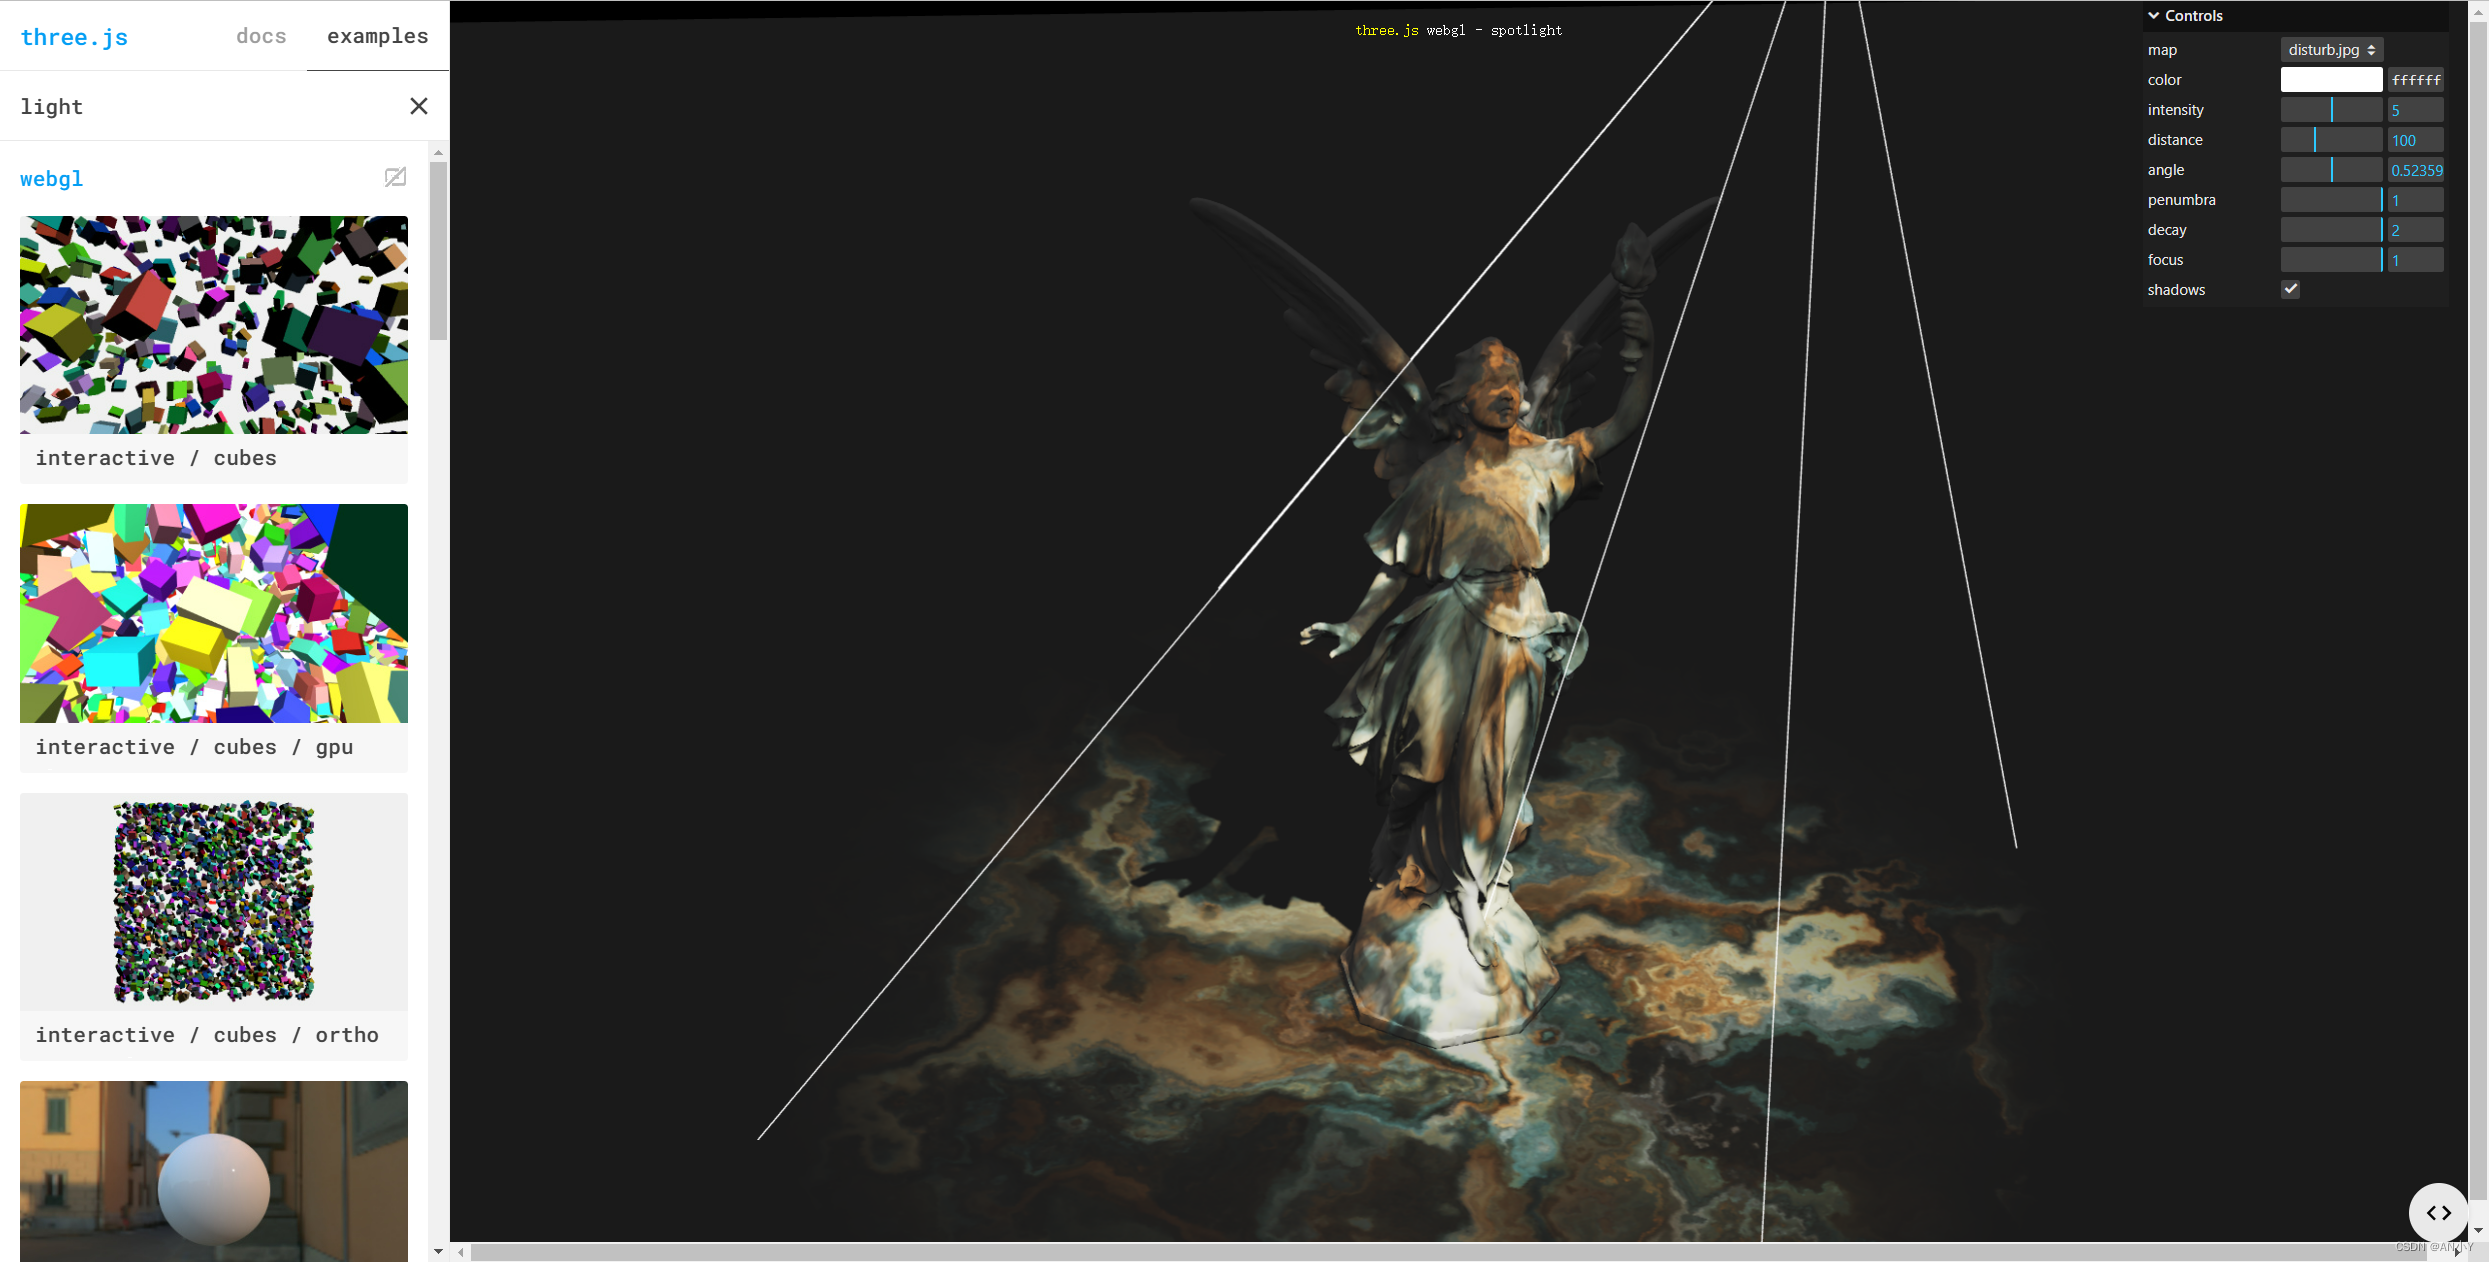This screenshot has width=2489, height=1262.
Task: Edit the distance value field showing 100
Action: [x=2414, y=139]
